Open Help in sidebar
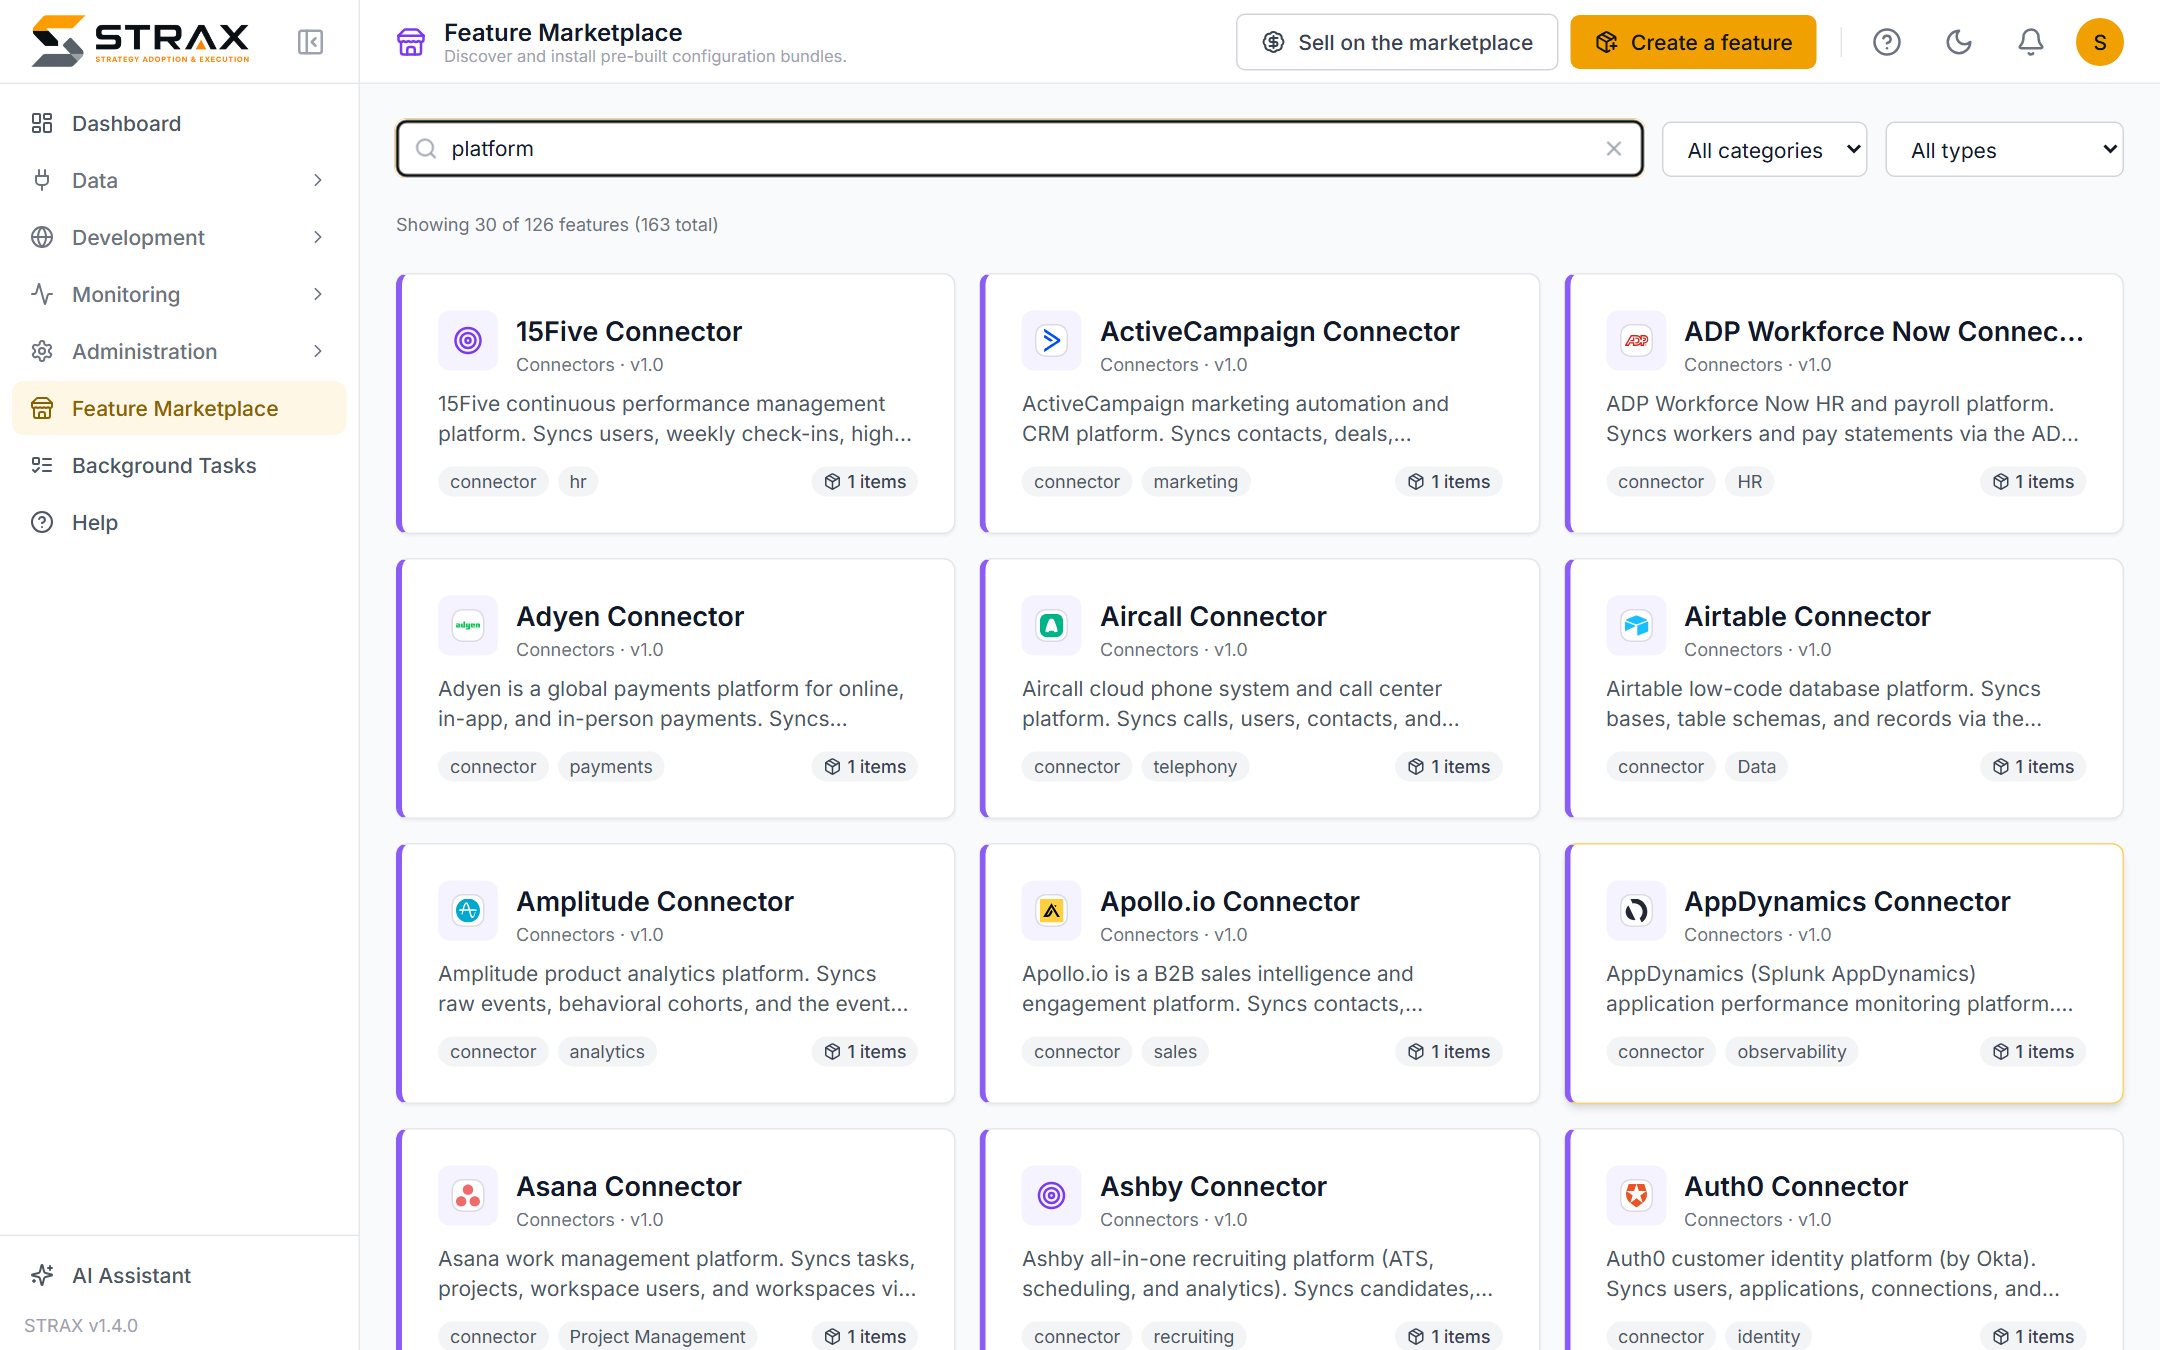 click(x=179, y=522)
